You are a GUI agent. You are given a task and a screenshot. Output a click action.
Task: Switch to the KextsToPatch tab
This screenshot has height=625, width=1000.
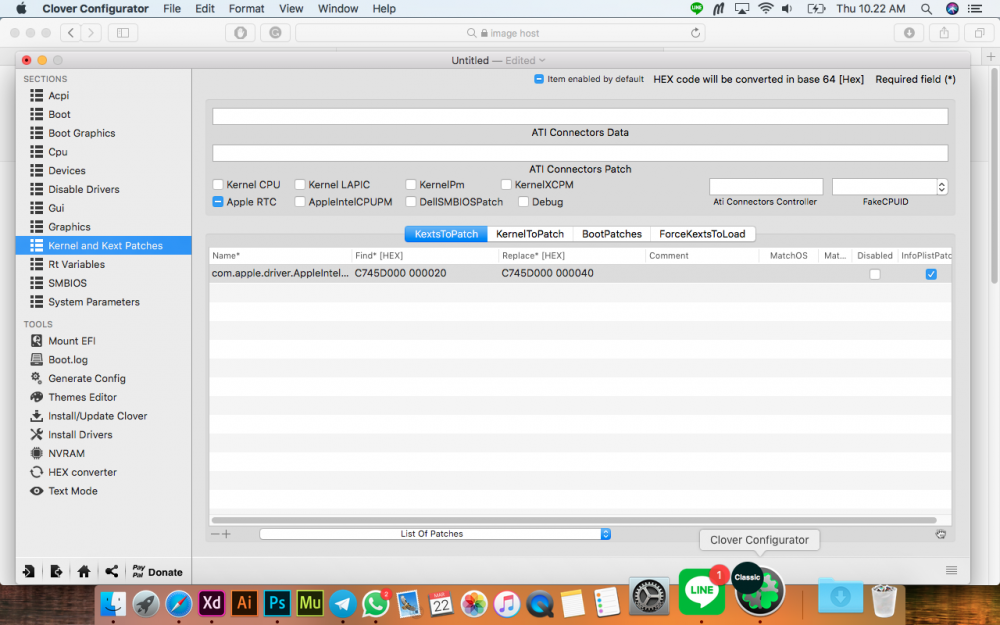(x=446, y=234)
